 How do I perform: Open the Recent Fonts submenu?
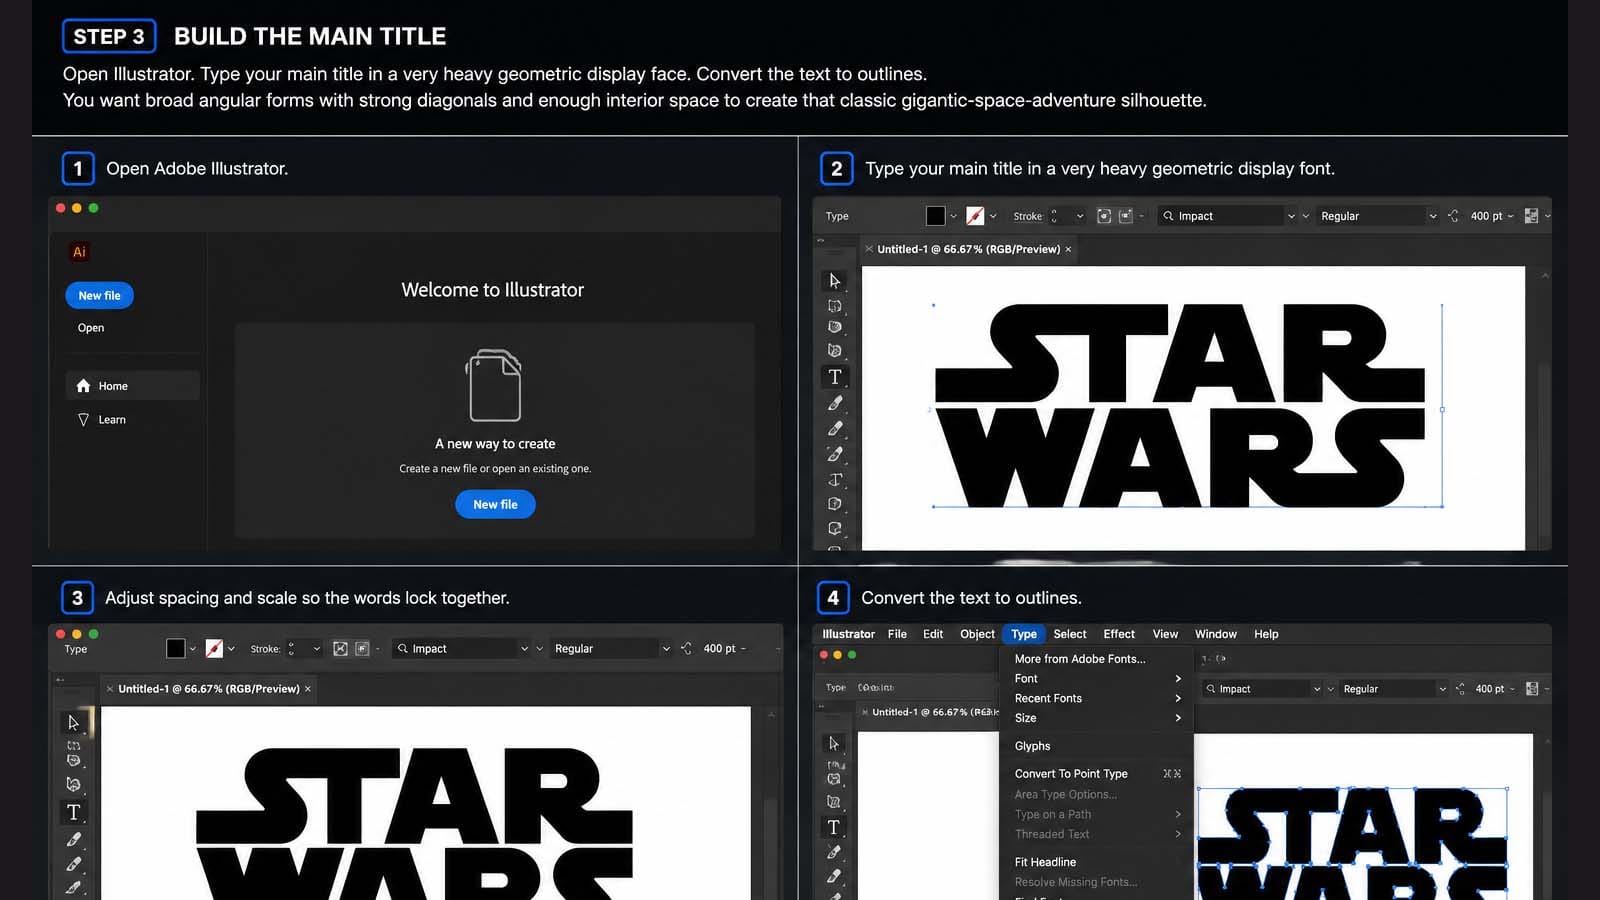(1097, 699)
